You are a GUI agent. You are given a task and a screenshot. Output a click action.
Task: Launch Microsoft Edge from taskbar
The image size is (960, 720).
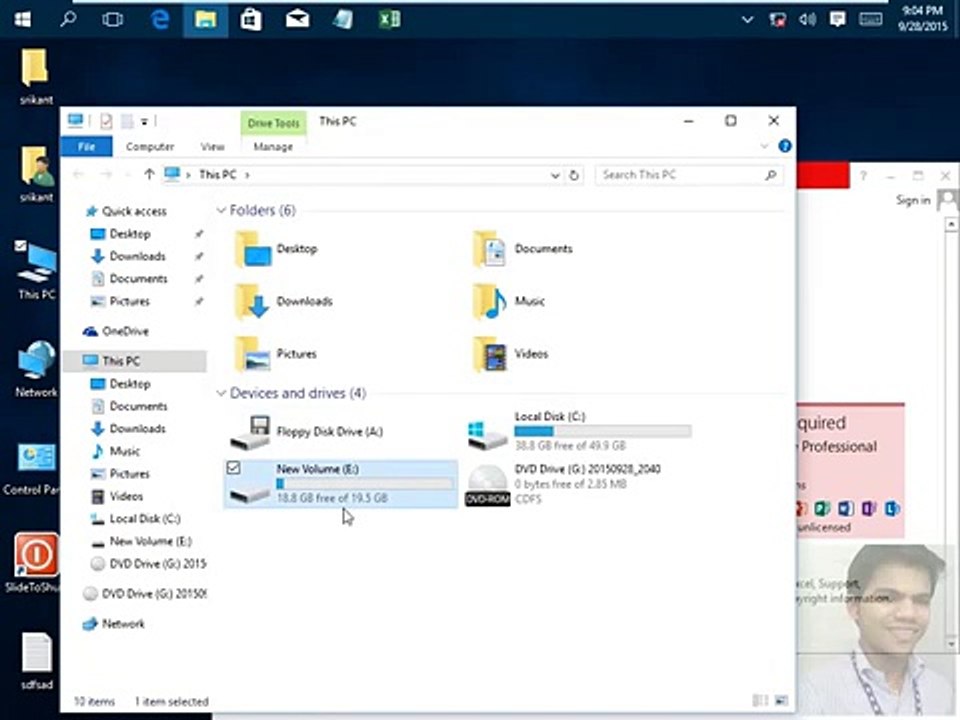160,20
